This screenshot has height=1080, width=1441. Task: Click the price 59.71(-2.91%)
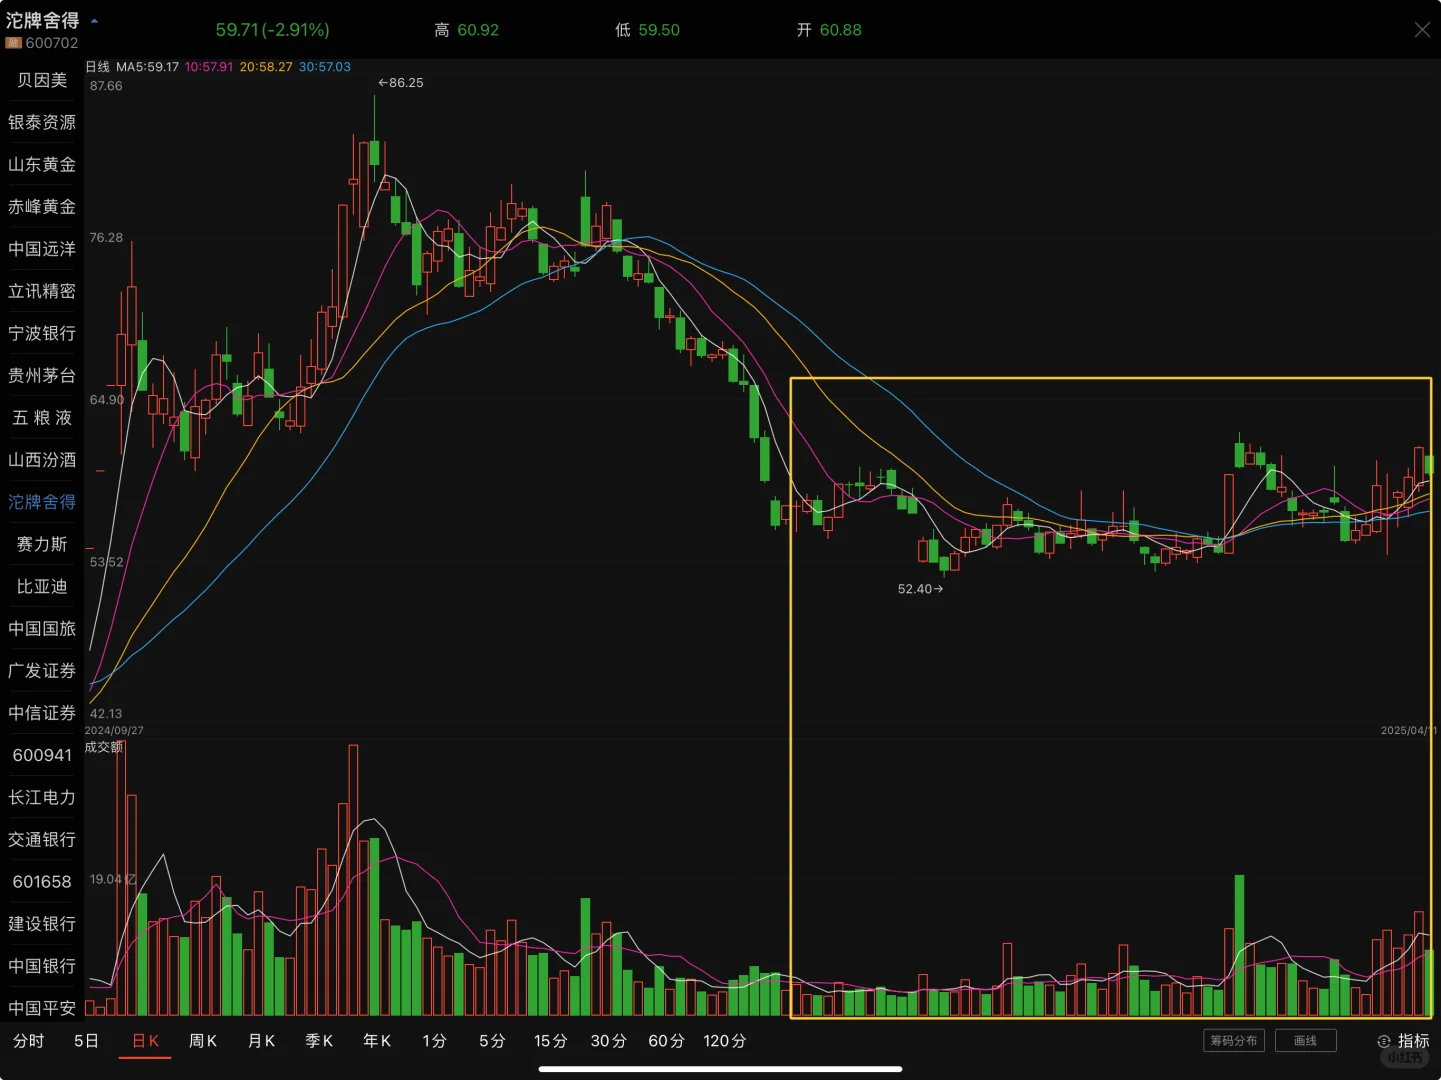(273, 30)
